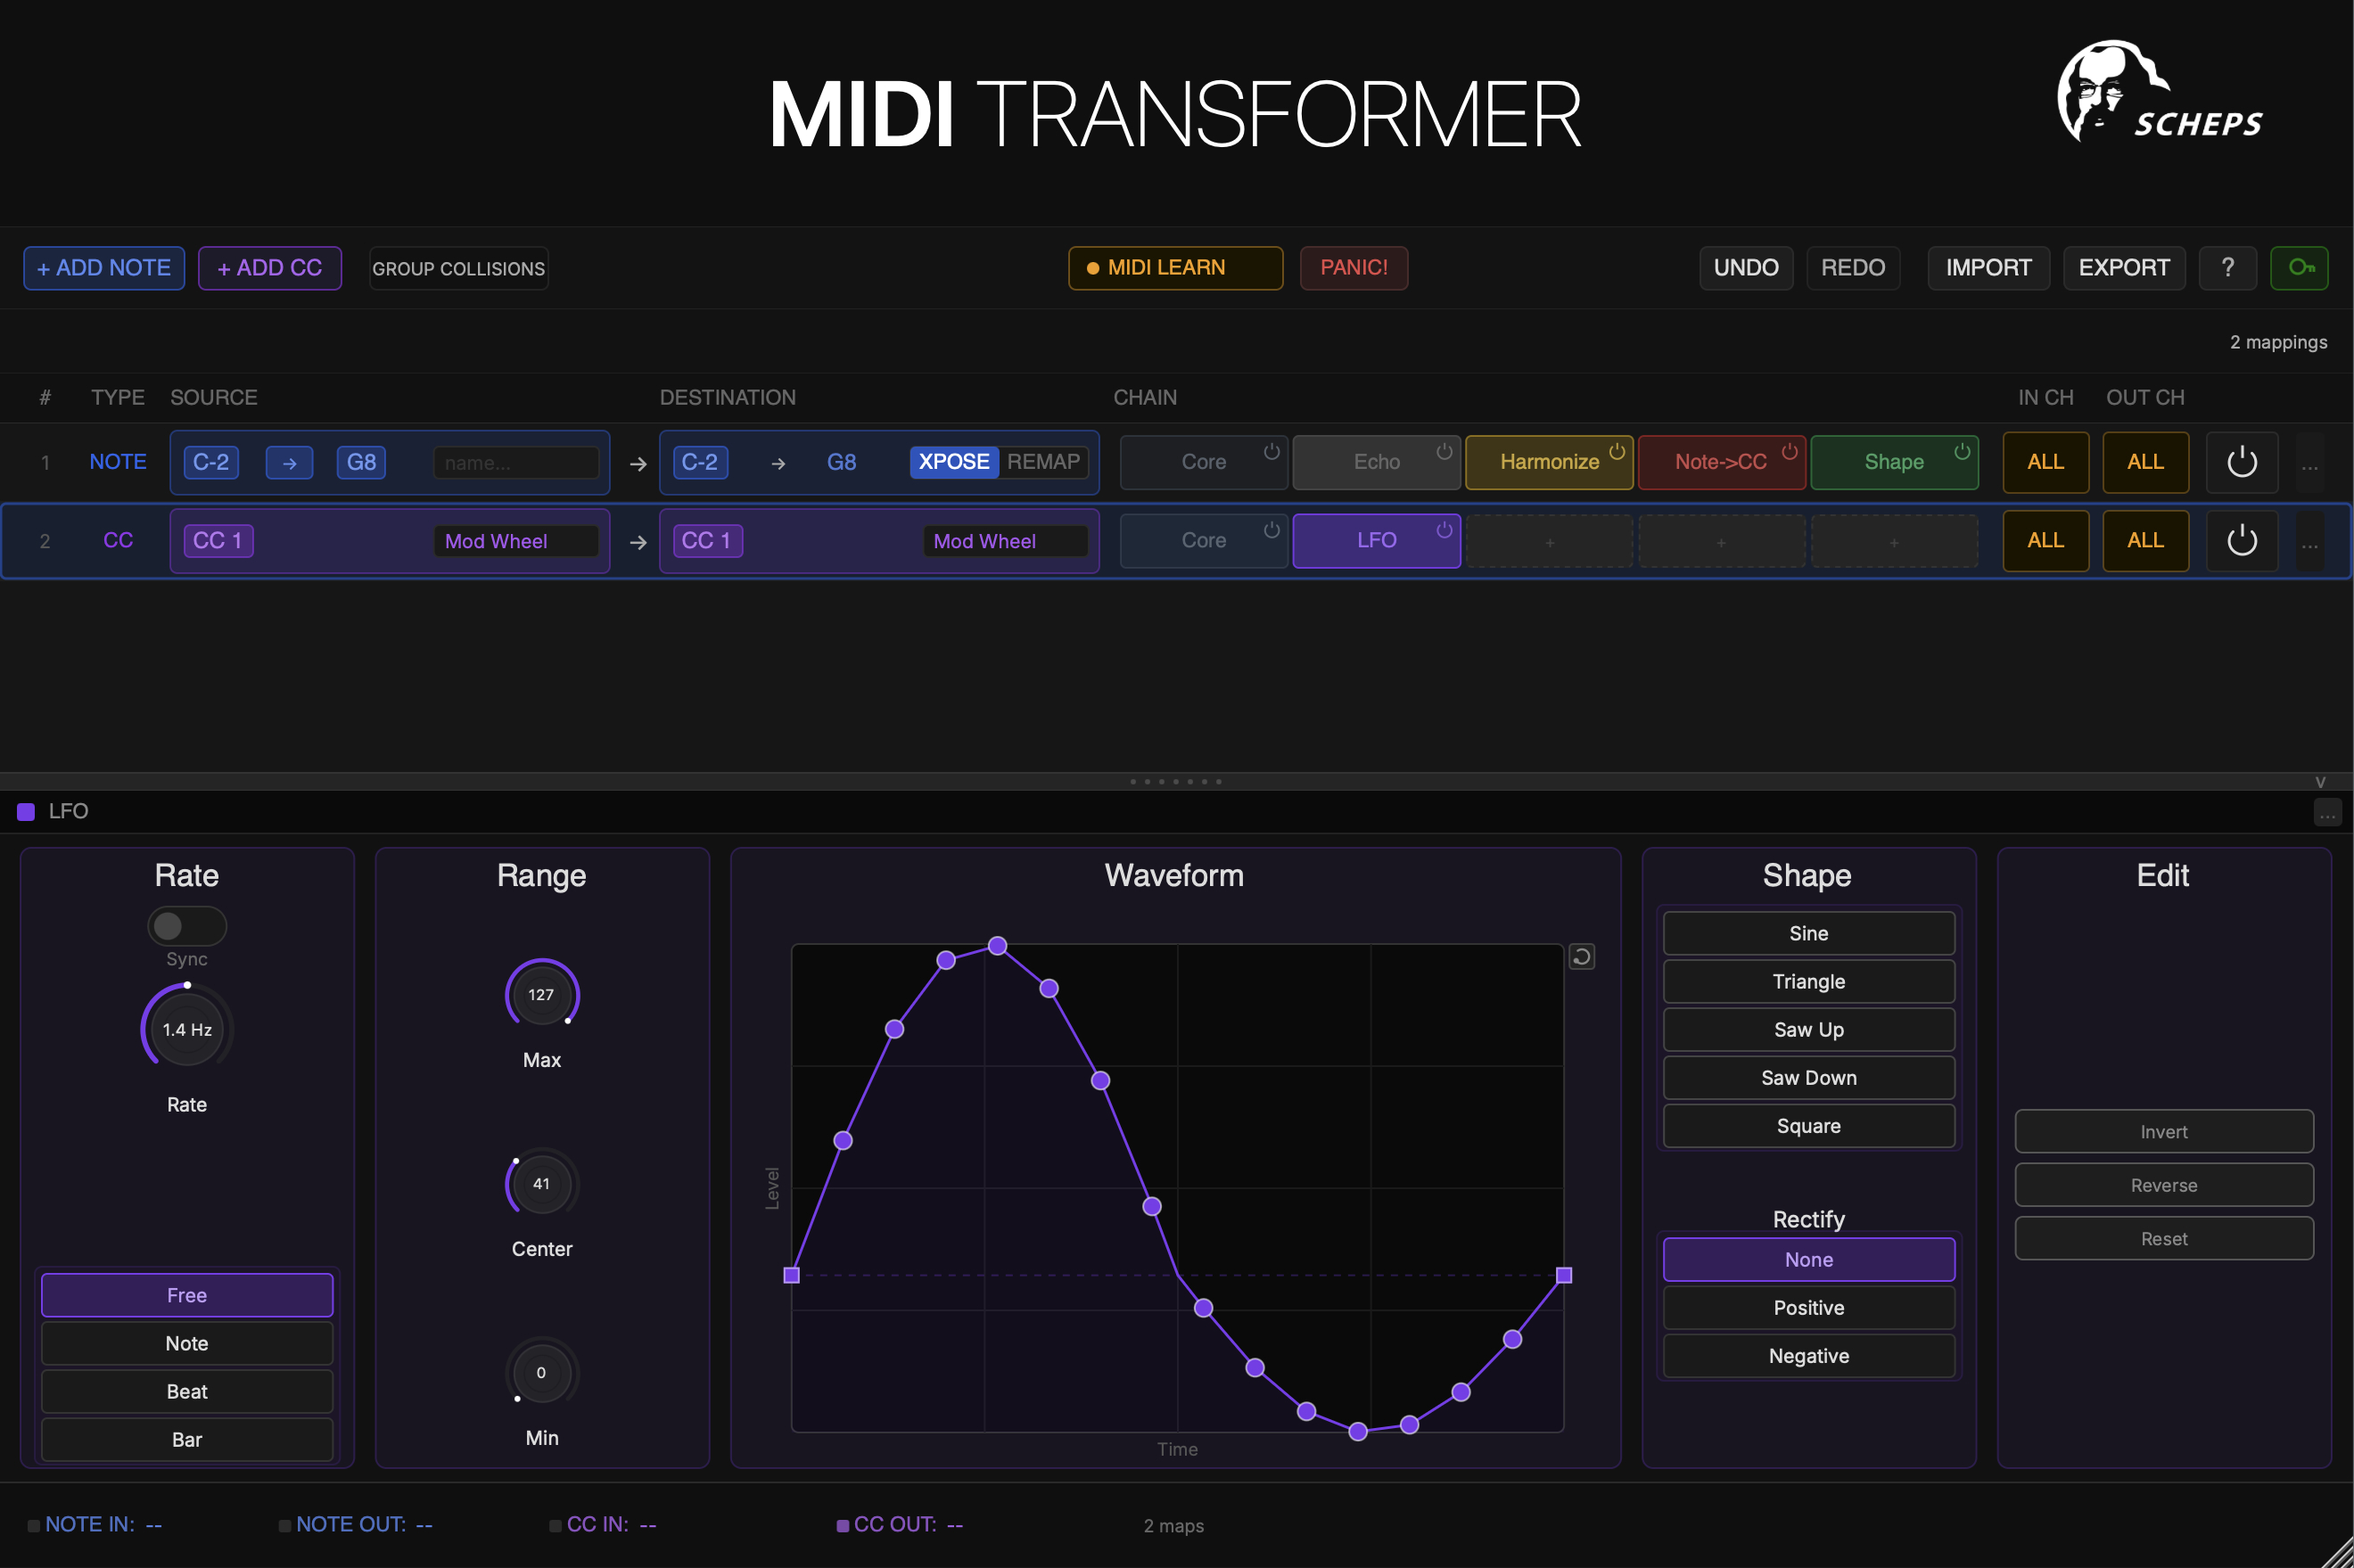Open the destination C-2 note selector
Image resolution: width=2354 pixels, height=1568 pixels.
tap(700, 462)
